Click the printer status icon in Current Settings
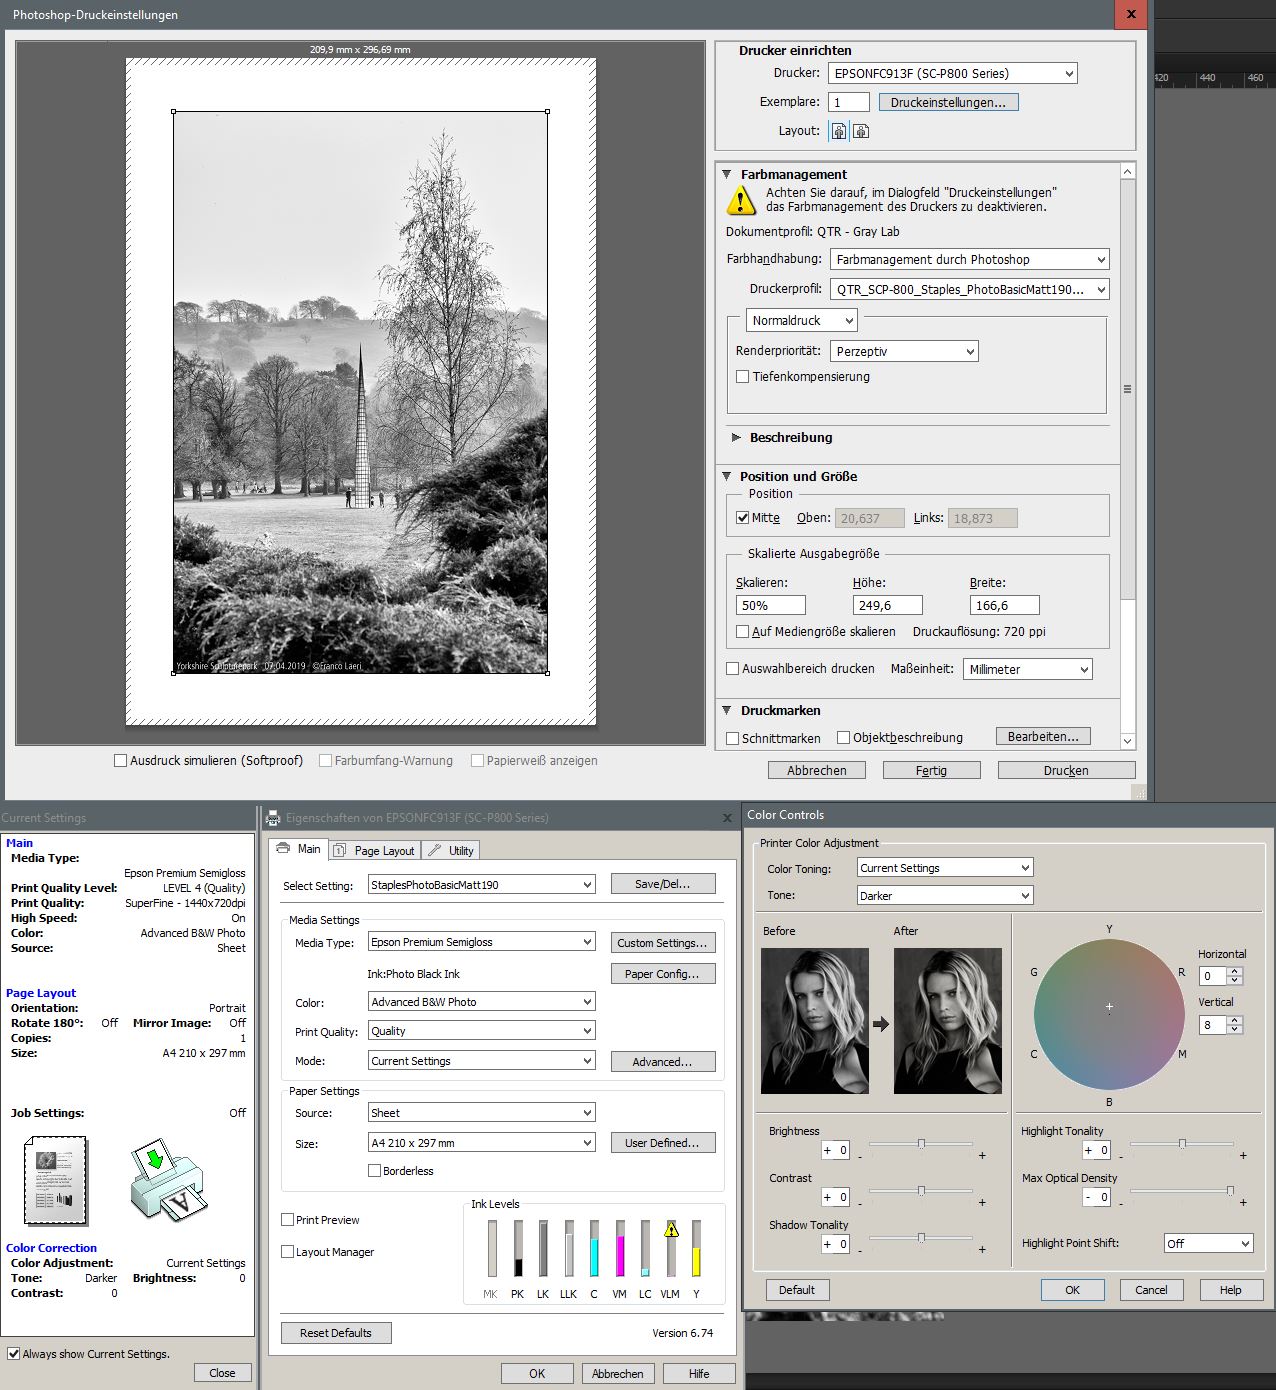The height and width of the screenshot is (1390, 1276). pos(167,1180)
